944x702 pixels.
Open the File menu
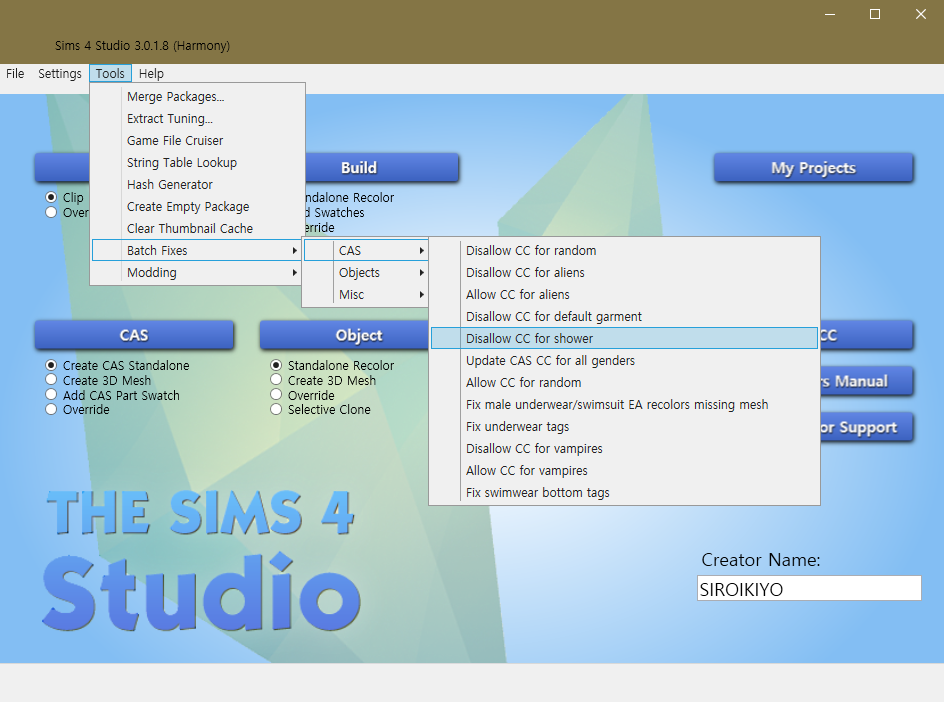(15, 73)
